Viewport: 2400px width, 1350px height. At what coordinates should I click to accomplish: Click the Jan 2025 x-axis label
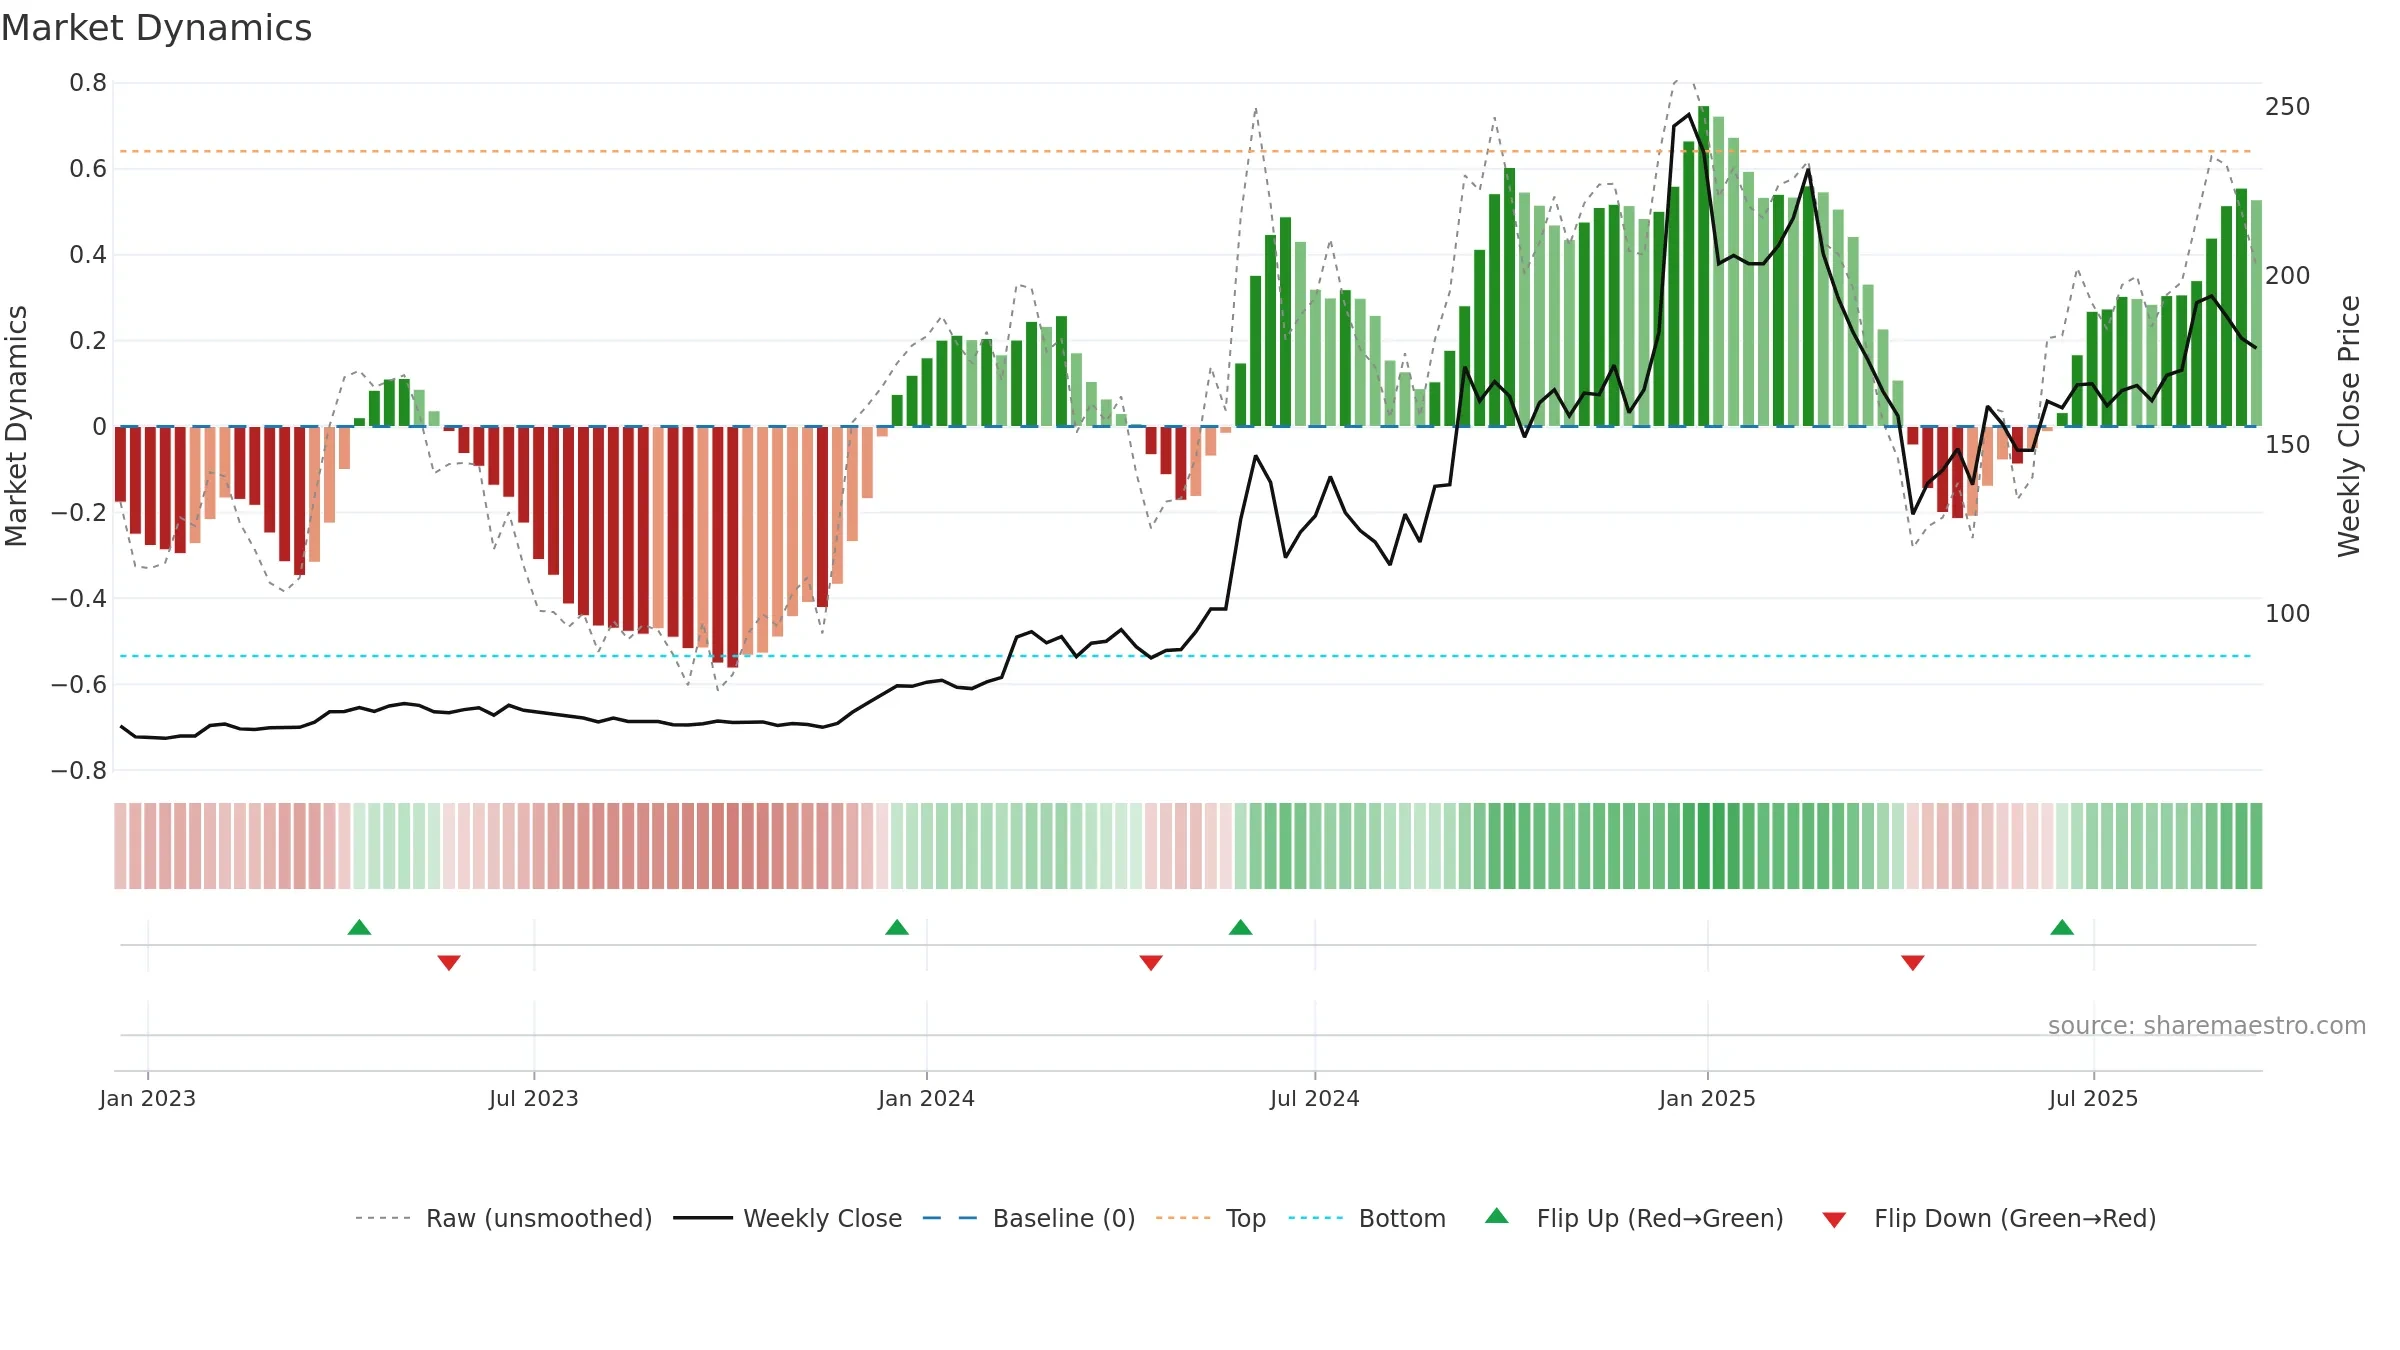(1708, 1098)
